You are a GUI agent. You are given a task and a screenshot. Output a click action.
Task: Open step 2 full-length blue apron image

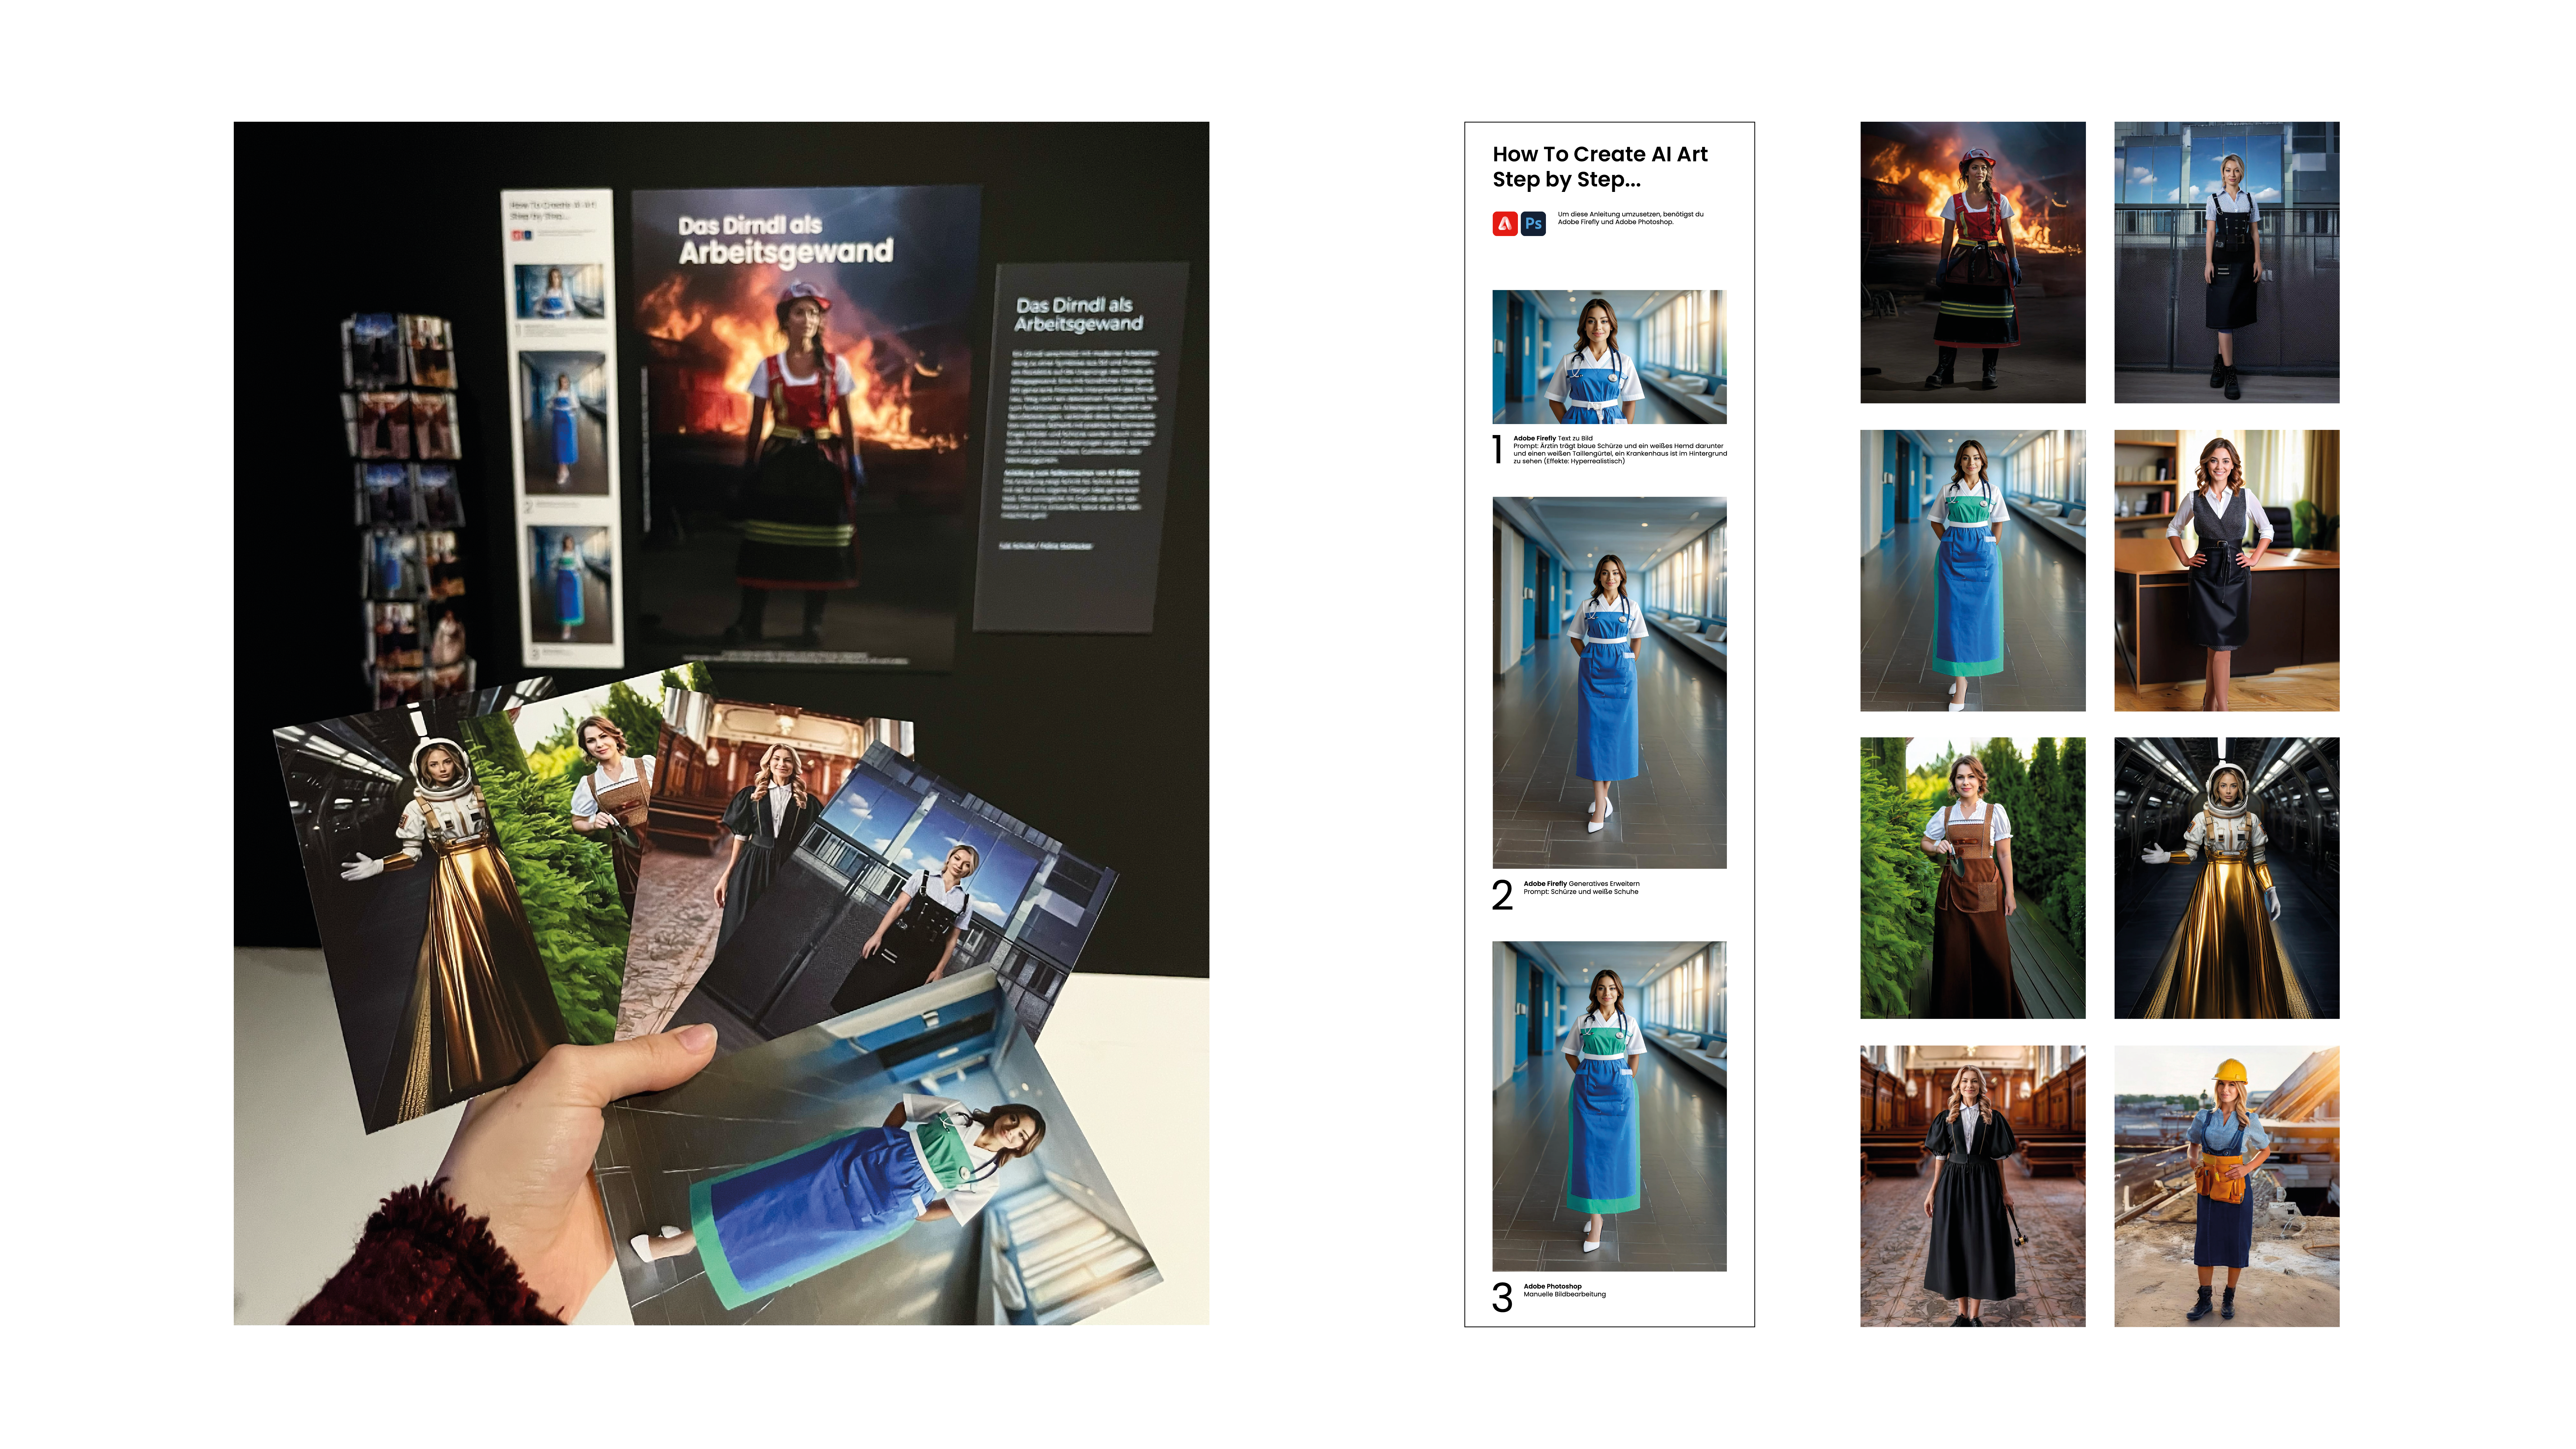[x=1609, y=683]
